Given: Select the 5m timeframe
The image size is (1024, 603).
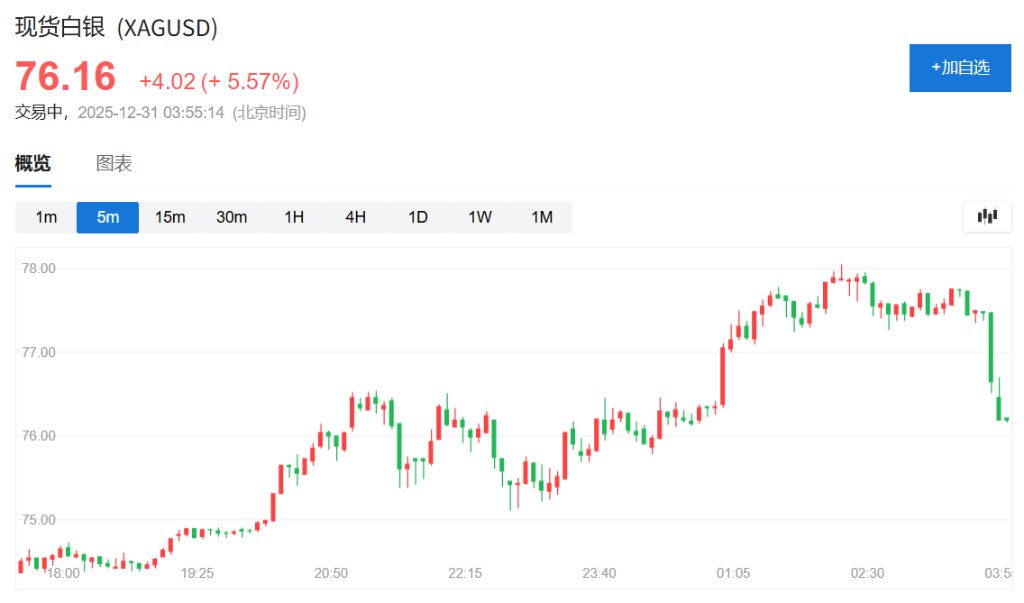Looking at the screenshot, I should click(x=108, y=217).
